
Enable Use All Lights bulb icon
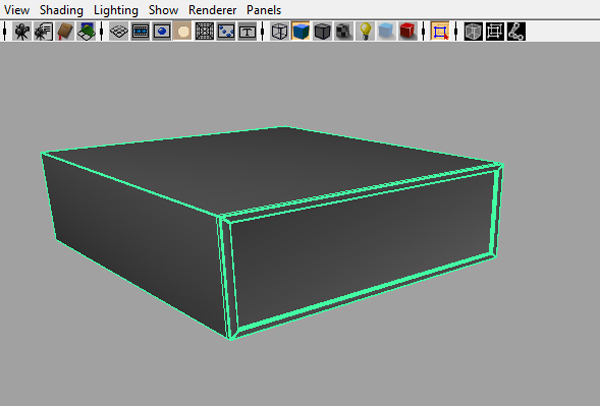[365, 31]
